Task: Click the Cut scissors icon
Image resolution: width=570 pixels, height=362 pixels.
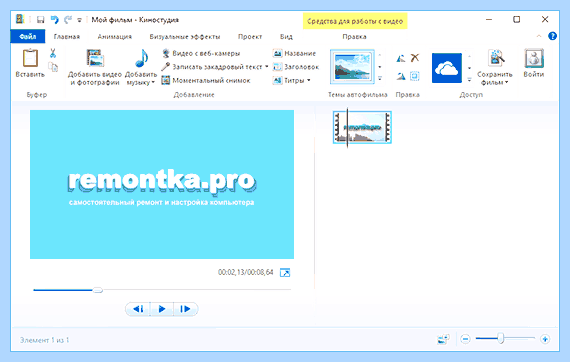Action: (53, 53)
